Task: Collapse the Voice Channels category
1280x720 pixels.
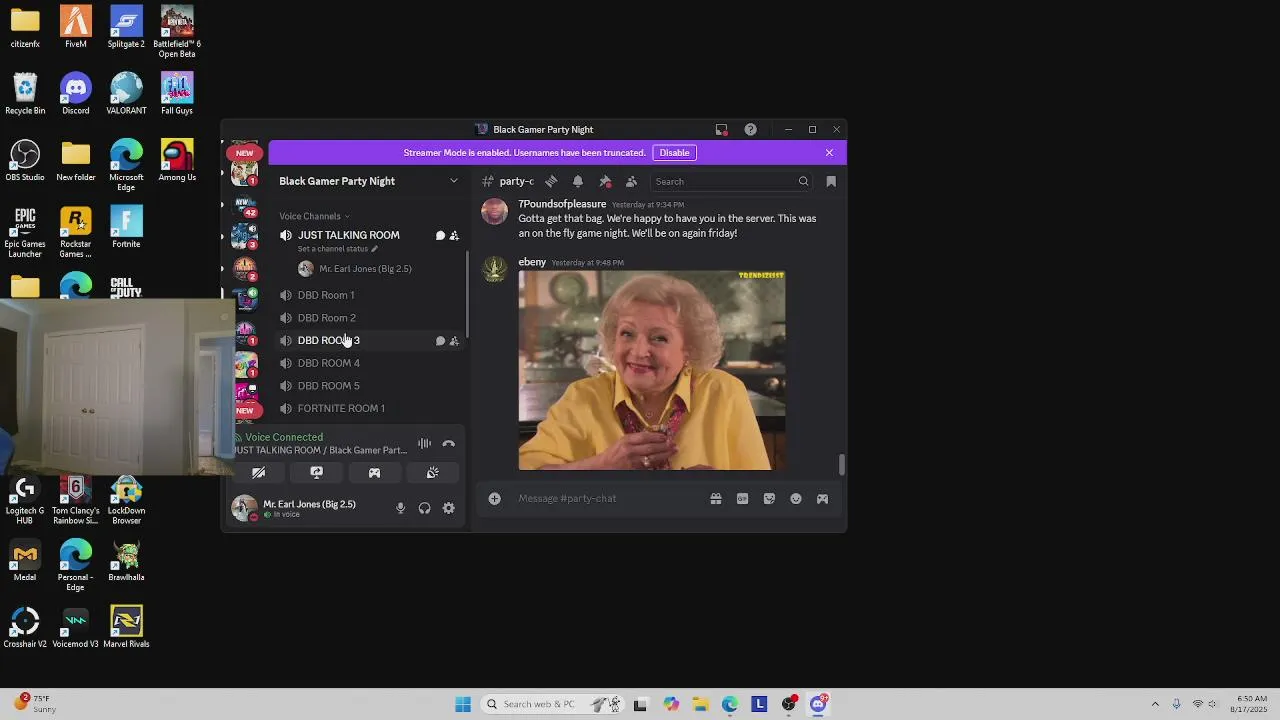Action: coord(315,216)
